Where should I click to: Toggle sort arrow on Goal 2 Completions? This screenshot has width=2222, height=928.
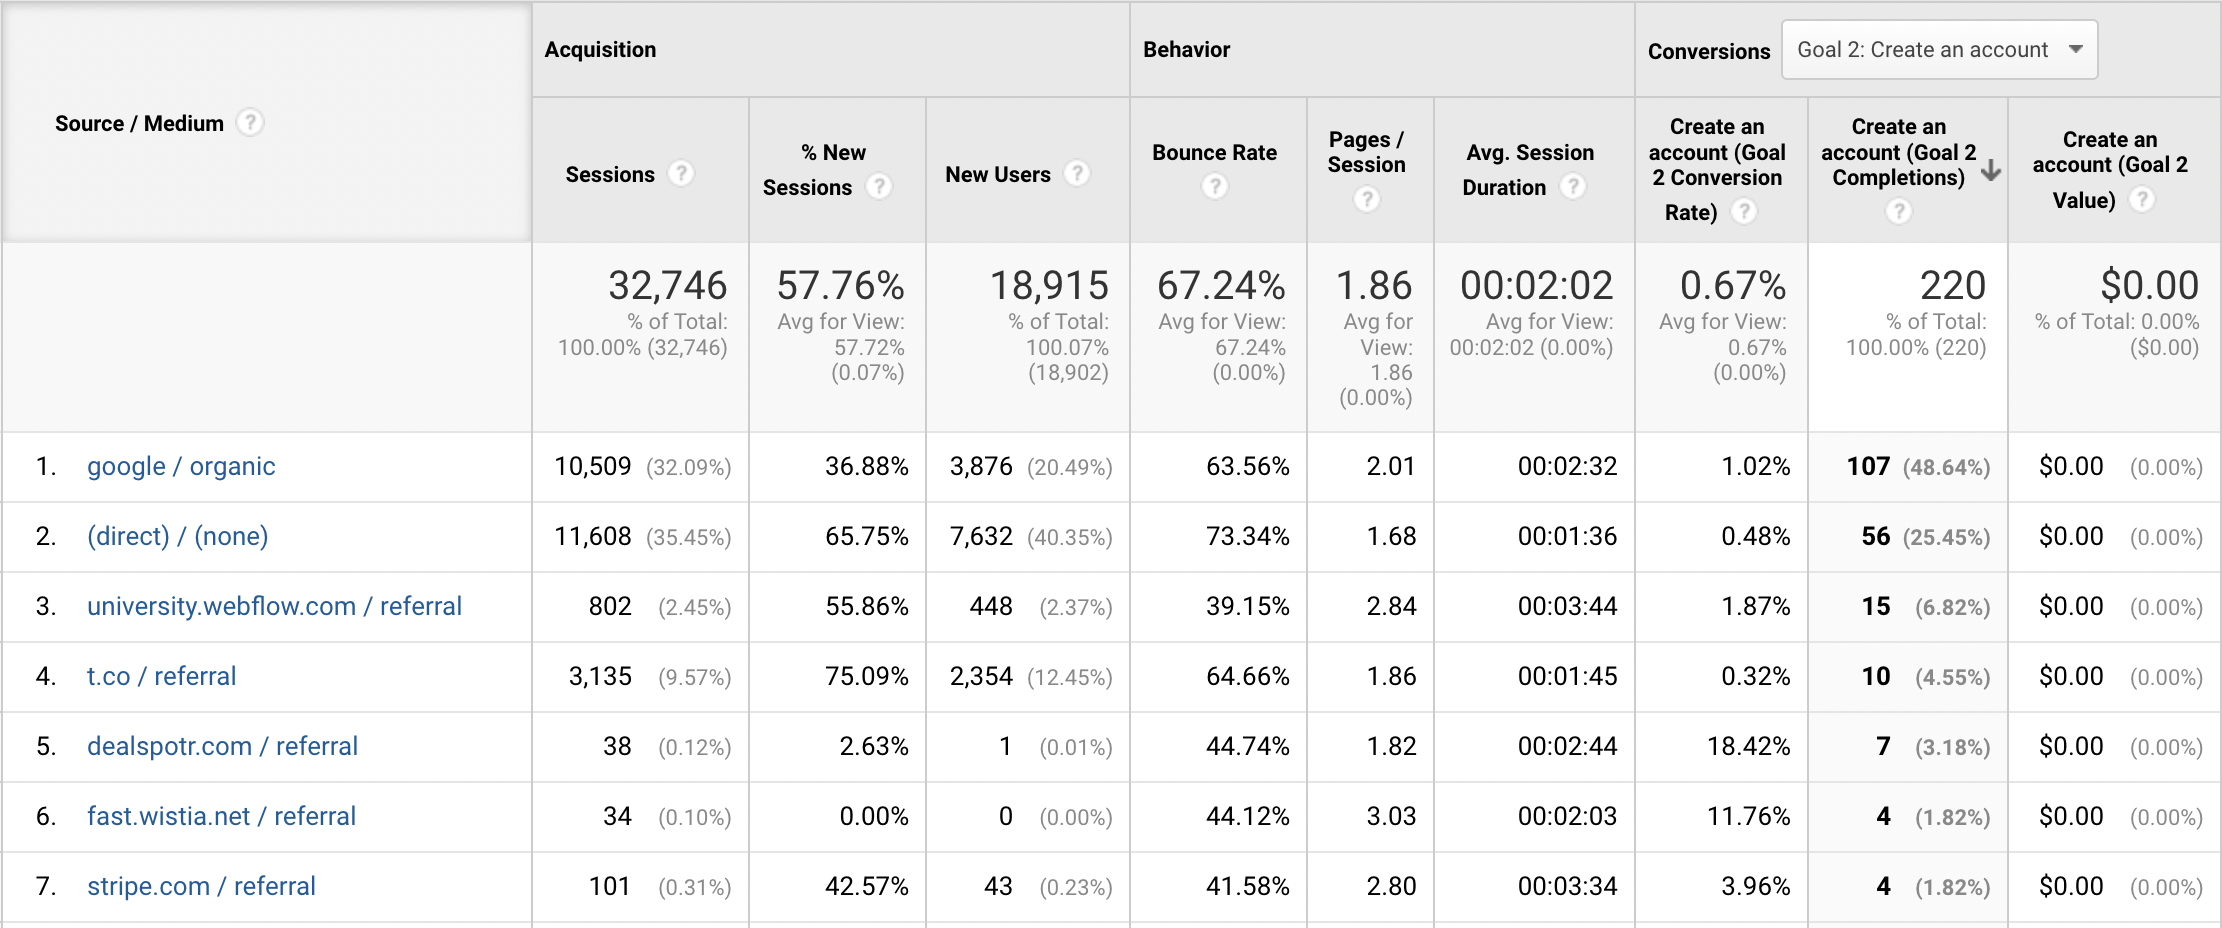pos(1991,170)
